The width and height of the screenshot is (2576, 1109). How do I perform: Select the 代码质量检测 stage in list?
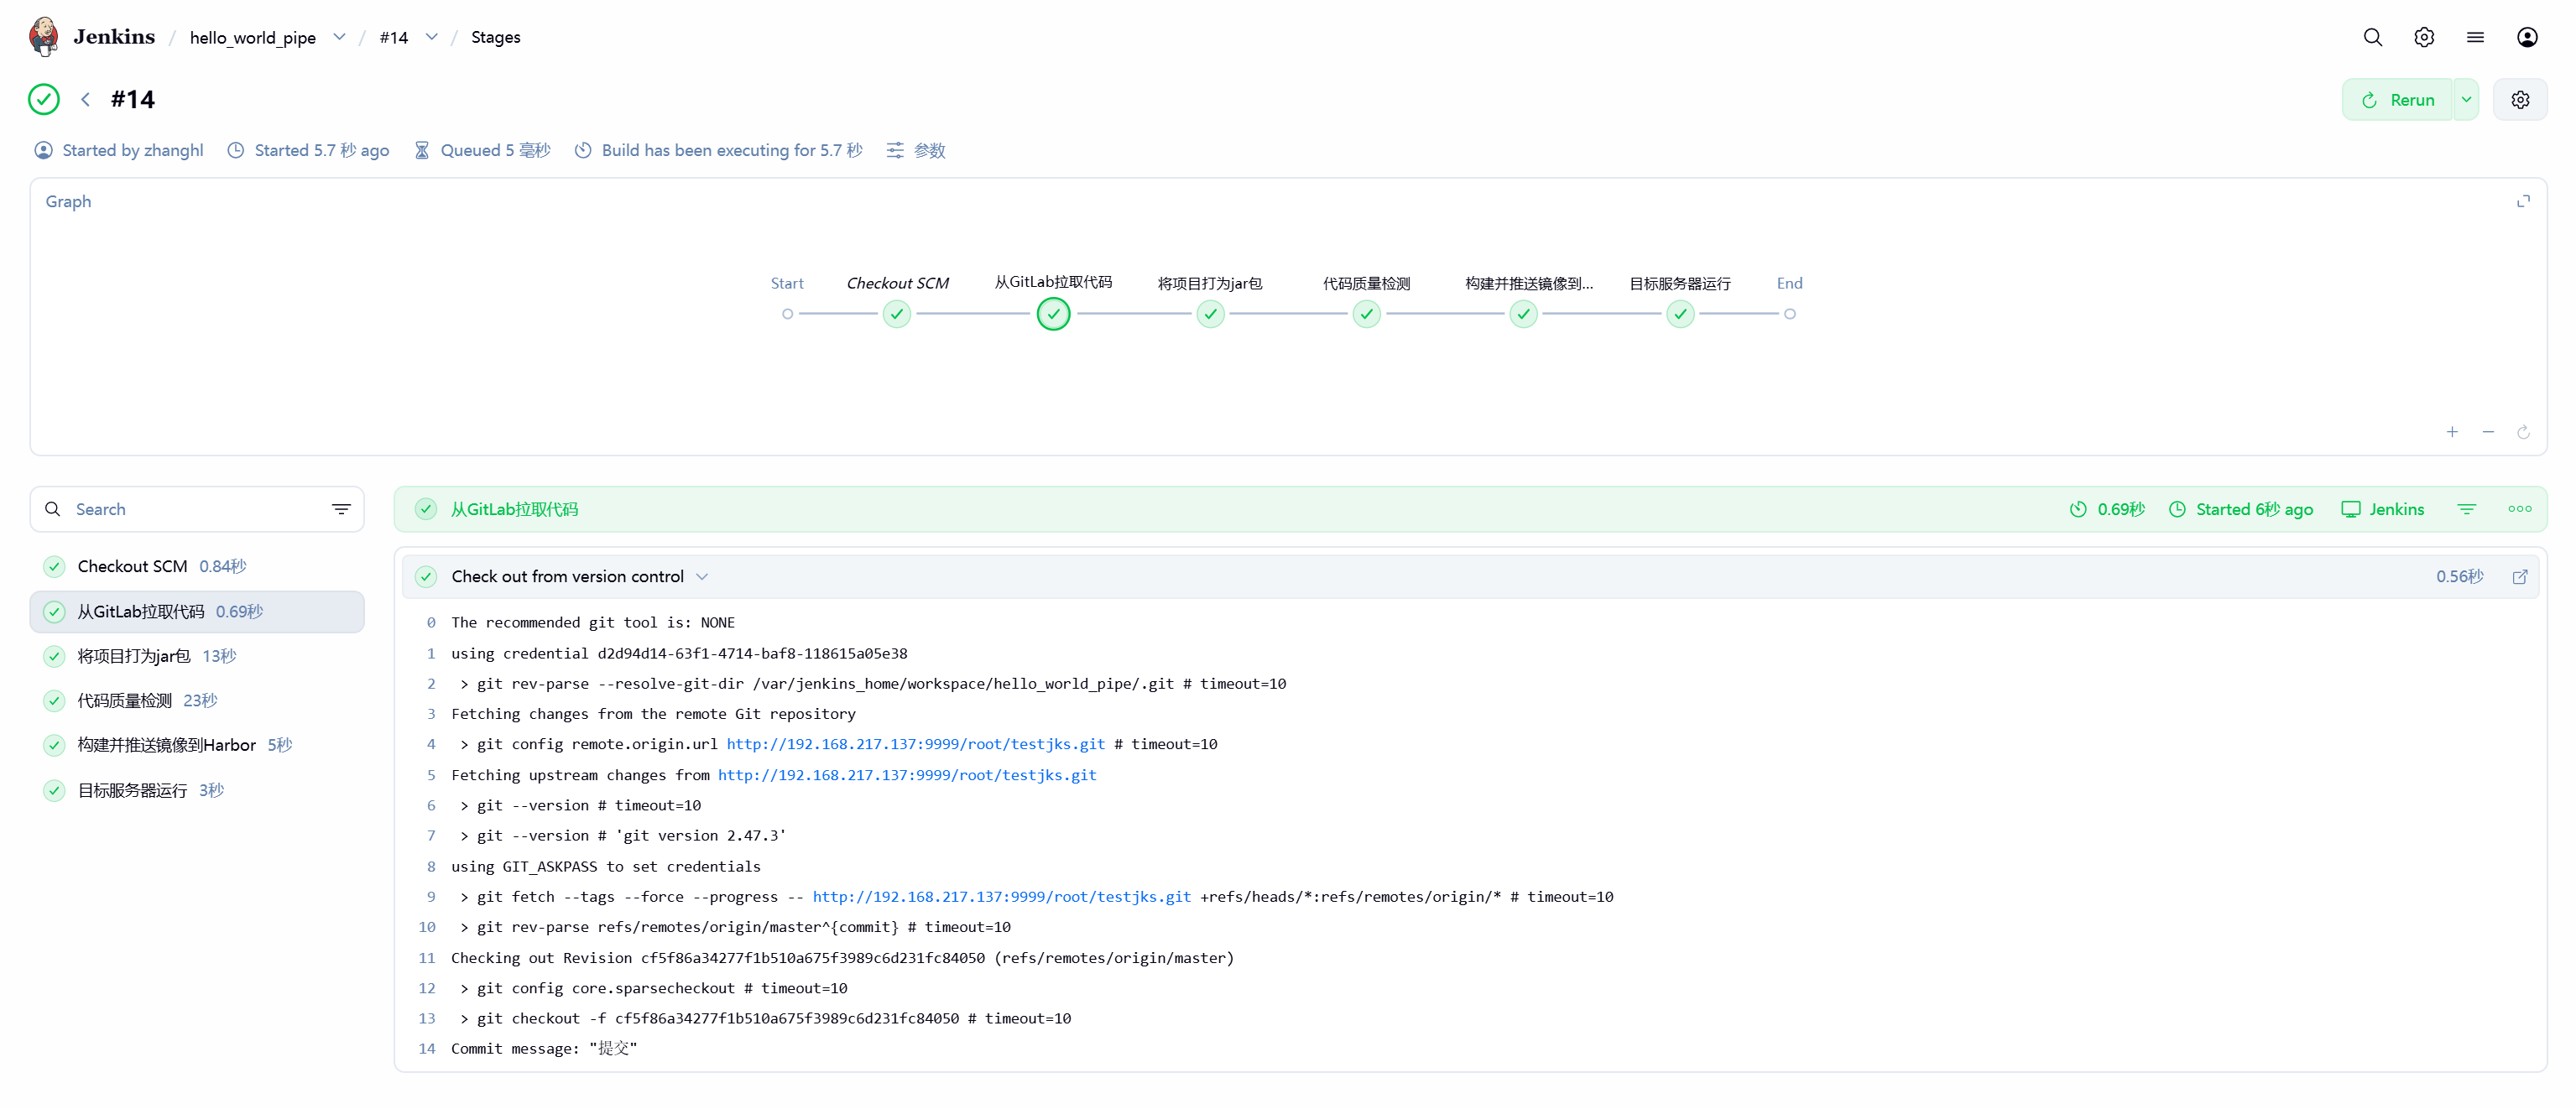click(x=197, y=701)
